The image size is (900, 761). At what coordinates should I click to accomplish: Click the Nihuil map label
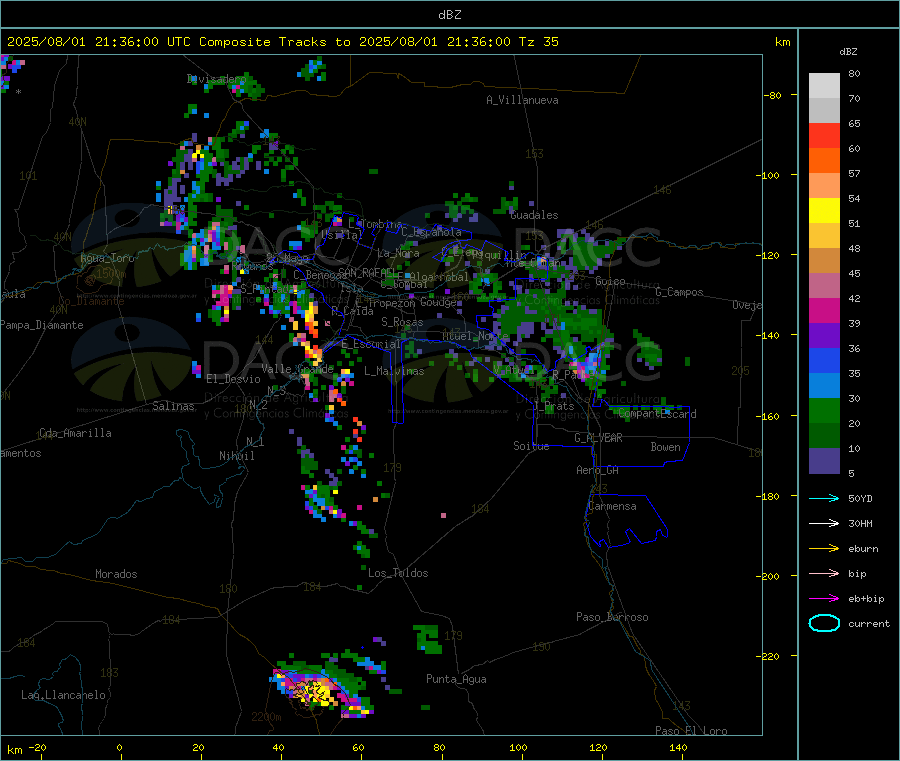(x=237, y=456)
